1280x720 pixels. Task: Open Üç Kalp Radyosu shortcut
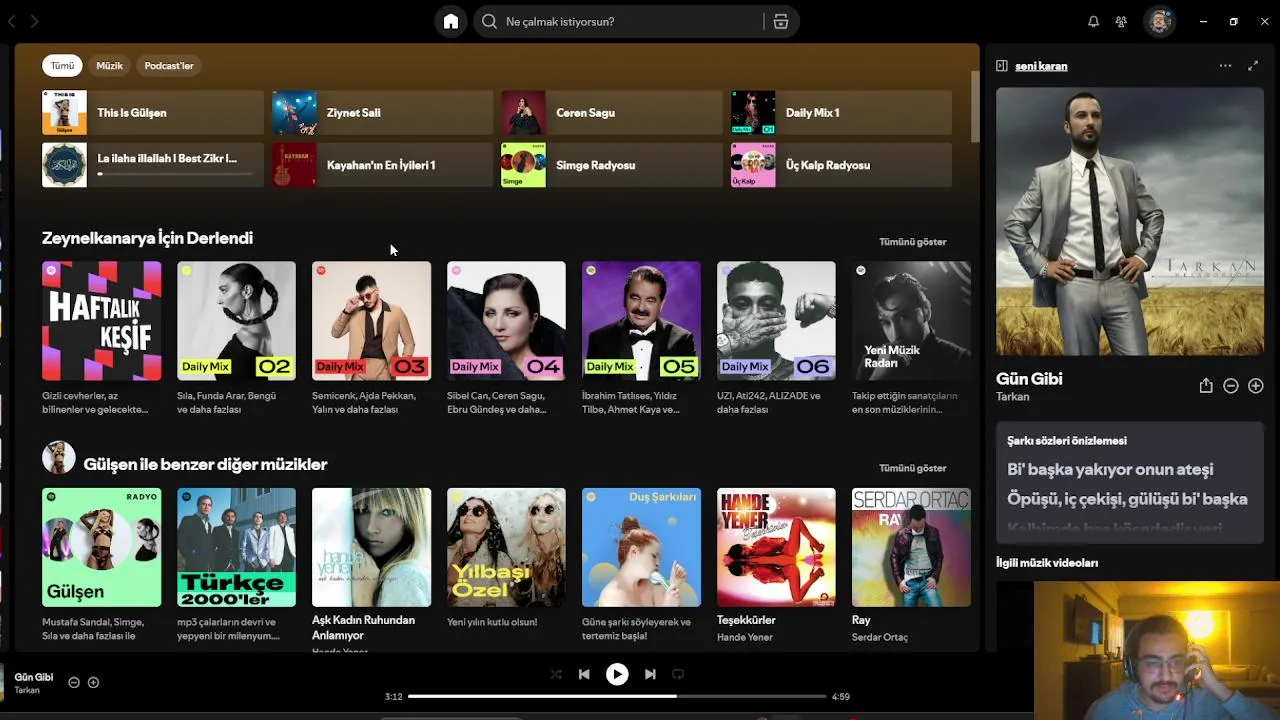pos(841,165)
